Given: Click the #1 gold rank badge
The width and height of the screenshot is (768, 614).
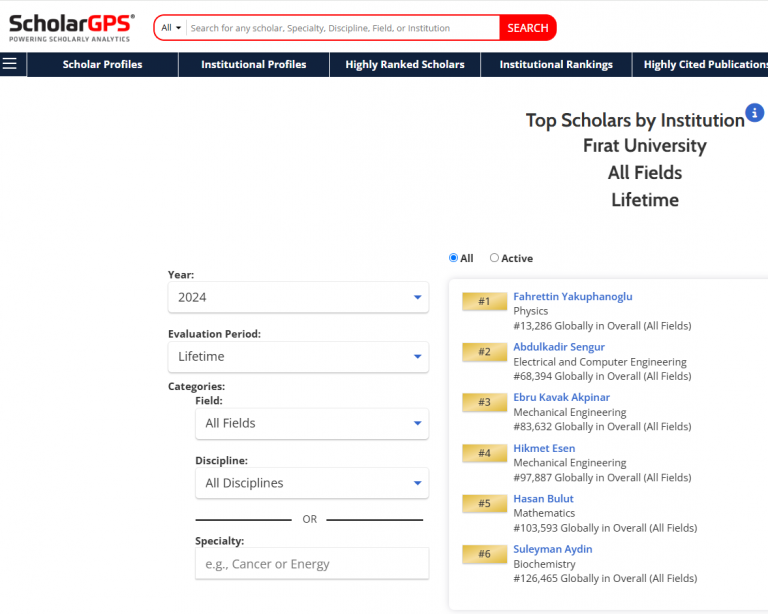Looking at the screenshot, I should [x=484, y=301].
